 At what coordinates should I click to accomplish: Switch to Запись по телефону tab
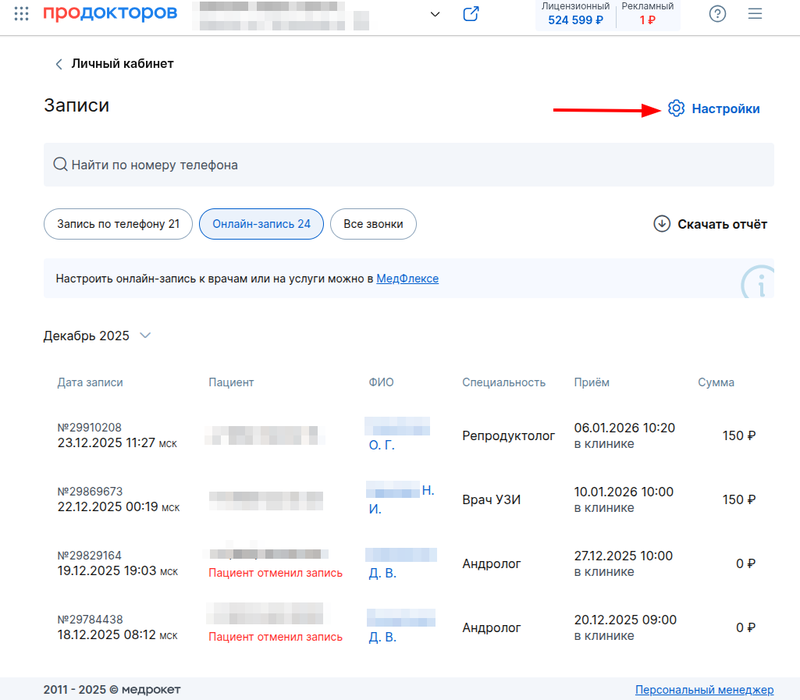click(x=118, y=224)
